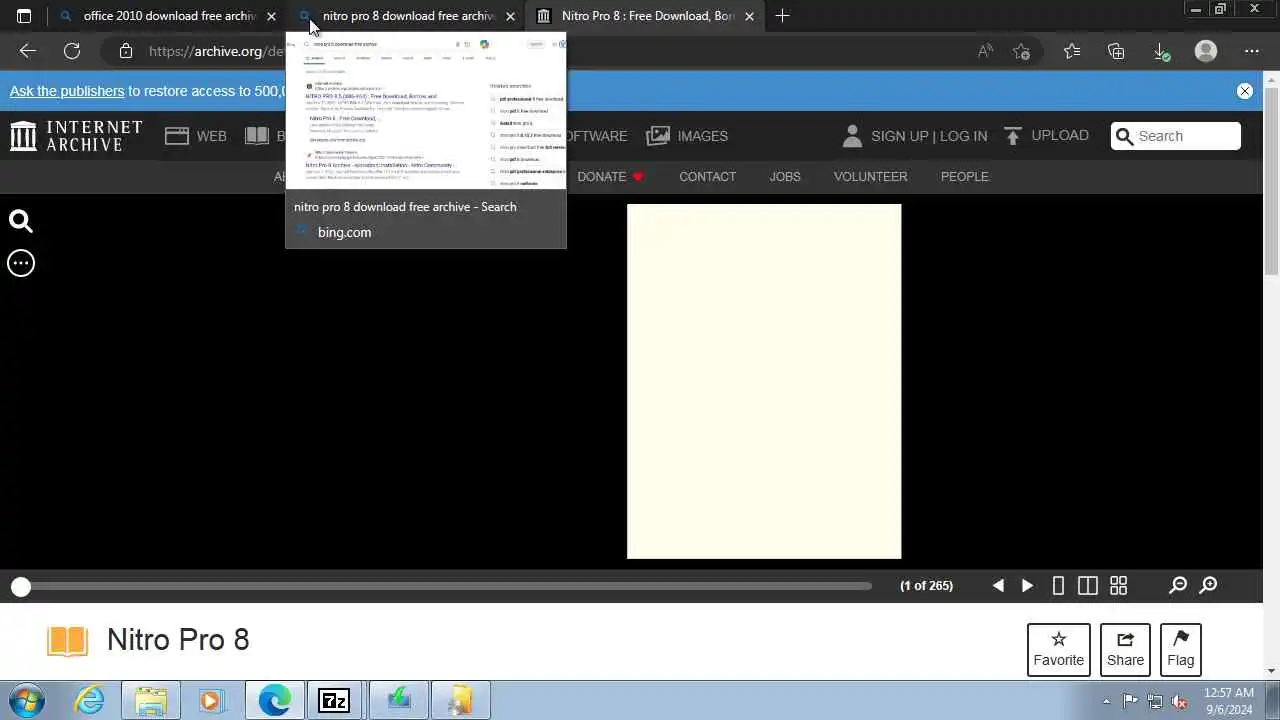This screenshot has width=1280, height=720.
Task: Flip to the previous book page
Action: tap(997, 586)
